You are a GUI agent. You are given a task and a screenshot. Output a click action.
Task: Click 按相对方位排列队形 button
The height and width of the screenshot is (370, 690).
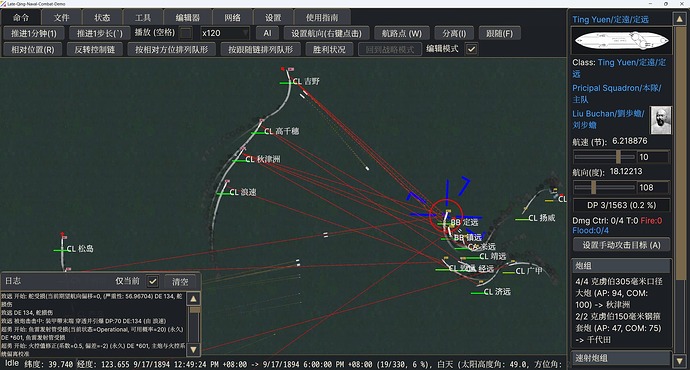coord(172,49)
